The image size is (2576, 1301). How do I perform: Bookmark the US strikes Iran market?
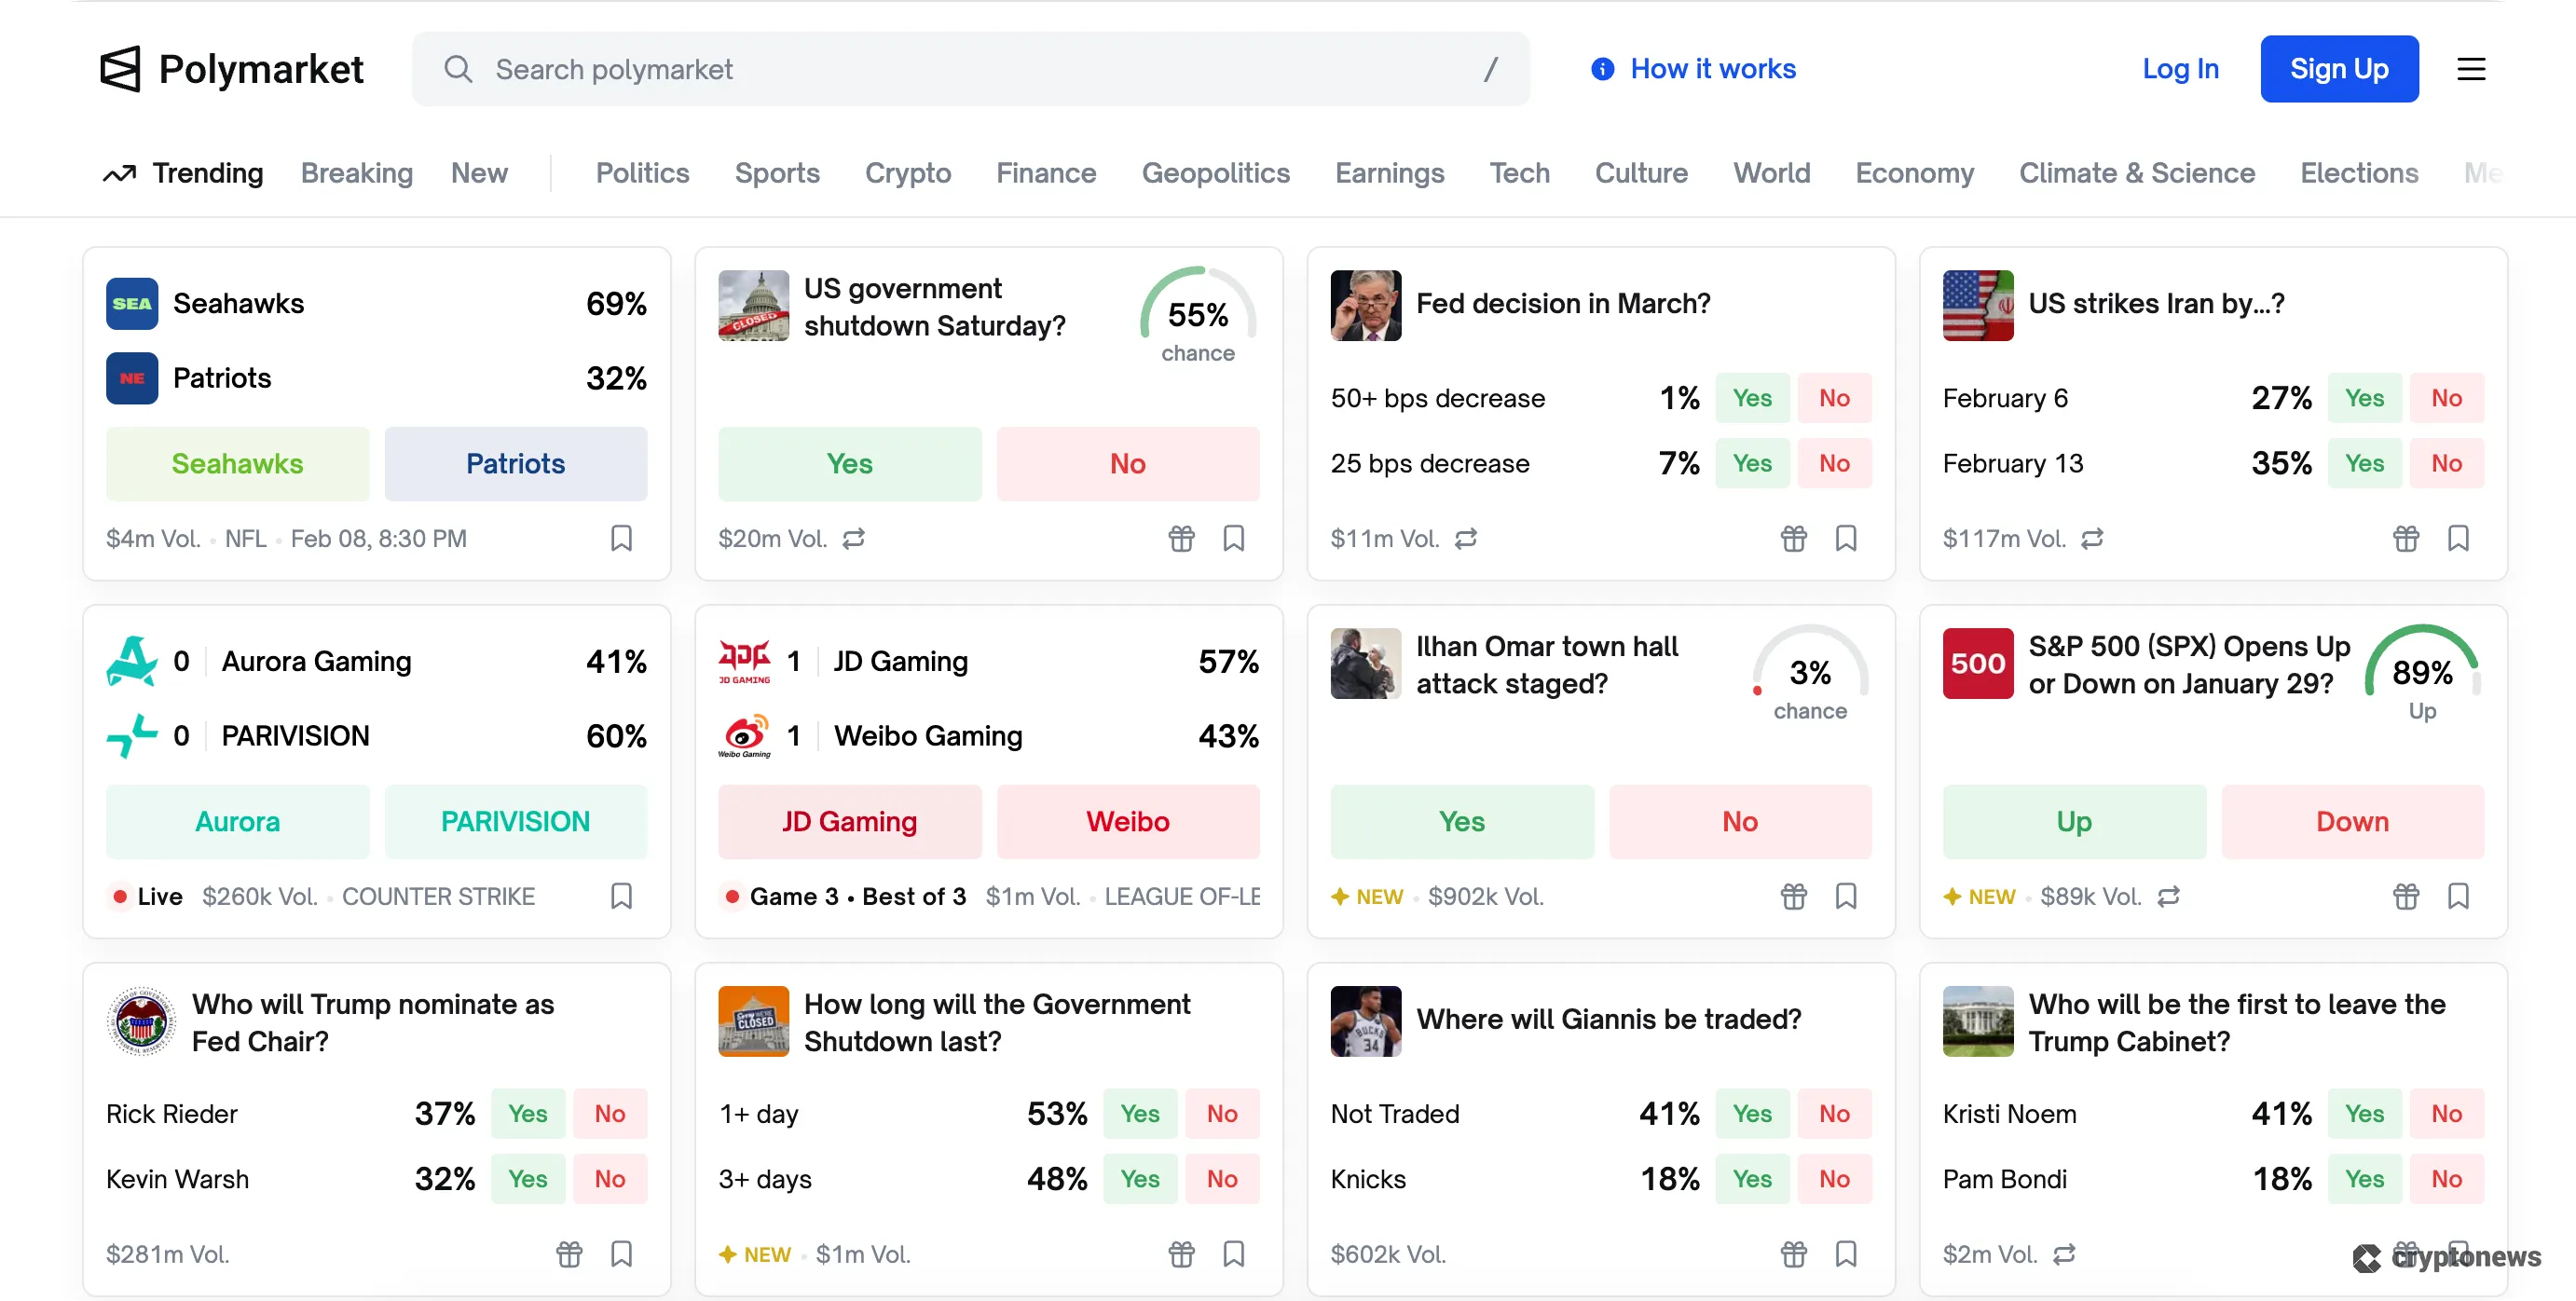tap(2458, 538)
